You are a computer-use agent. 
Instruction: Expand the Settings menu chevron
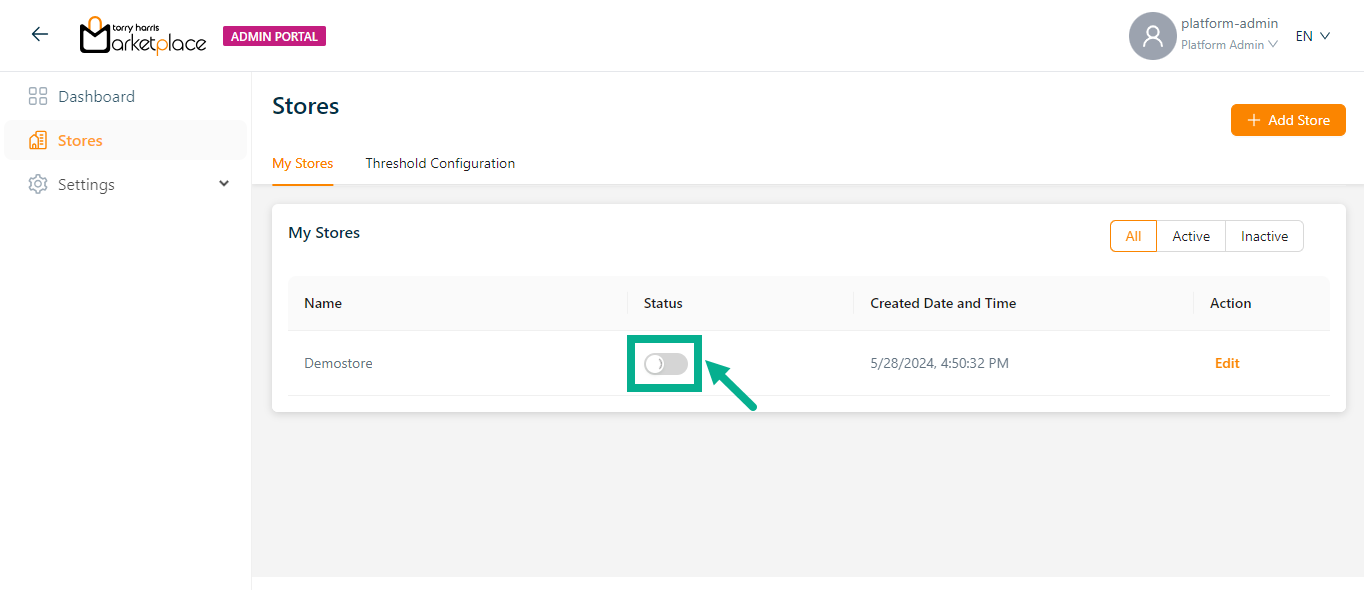coord(224,184)
